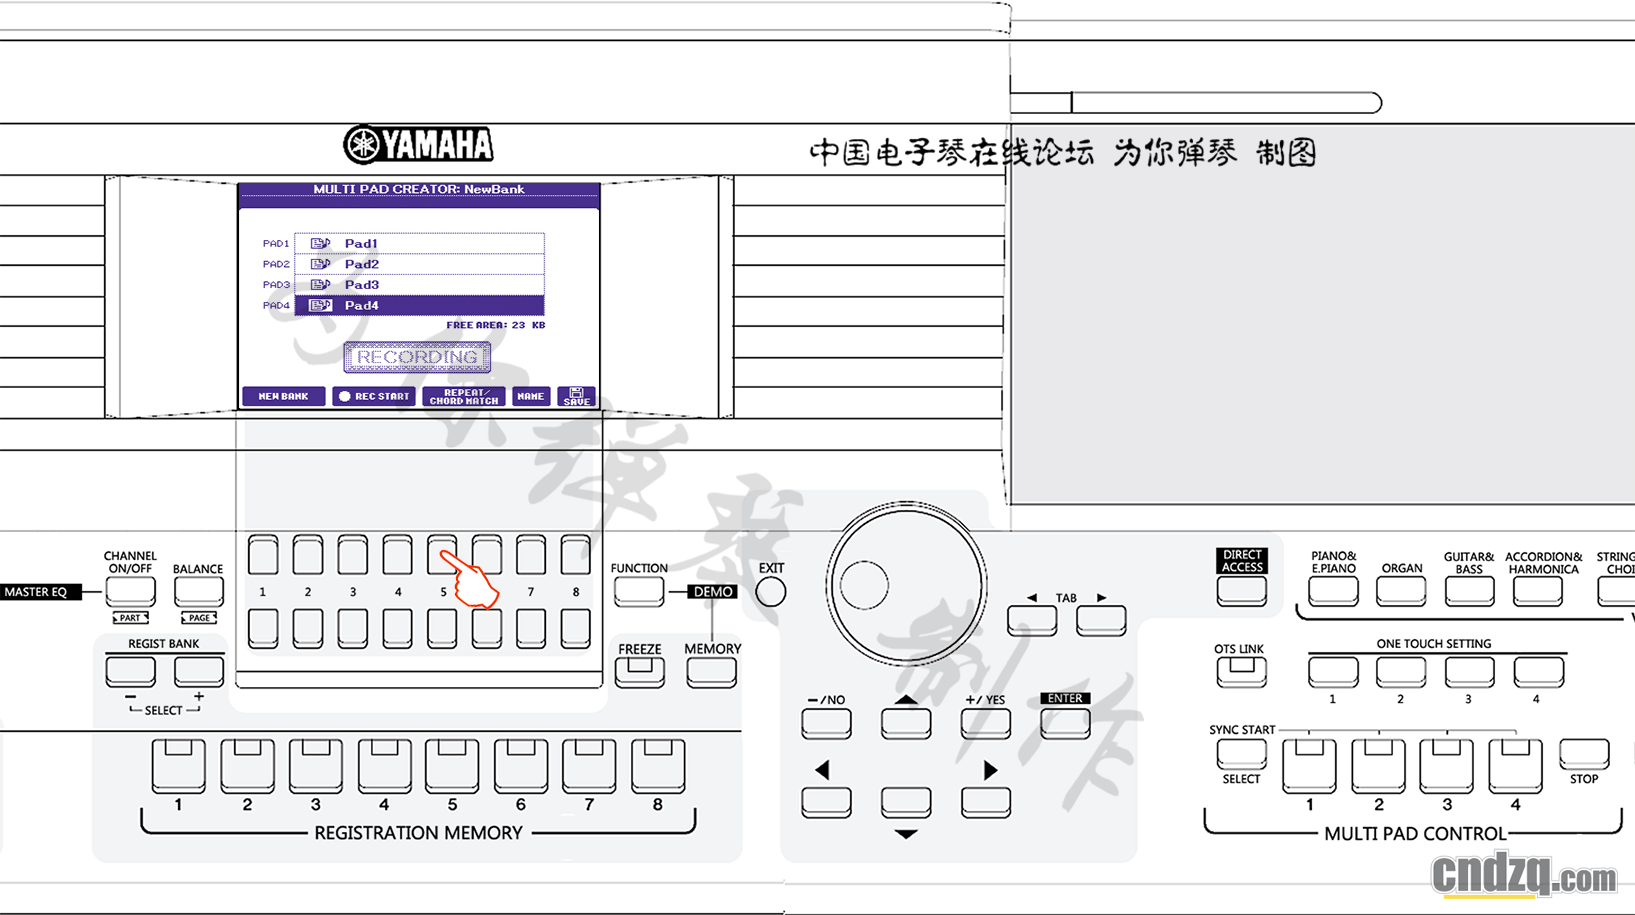1635x915 pixels.
Task: Open REPEAT / CHORD MATCH on the display
Action: tap(464, 396)
